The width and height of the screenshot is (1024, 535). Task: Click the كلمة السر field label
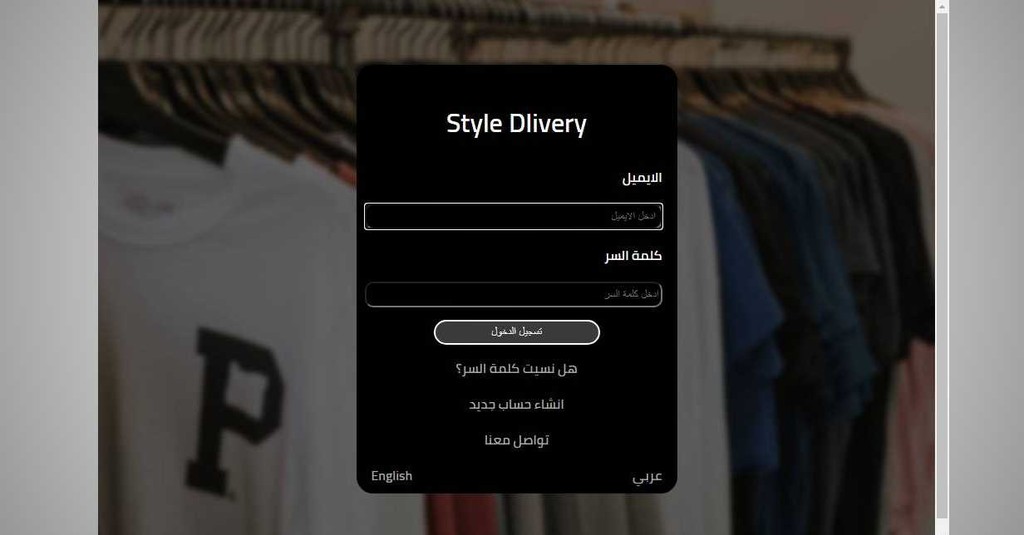click(633, 255)
